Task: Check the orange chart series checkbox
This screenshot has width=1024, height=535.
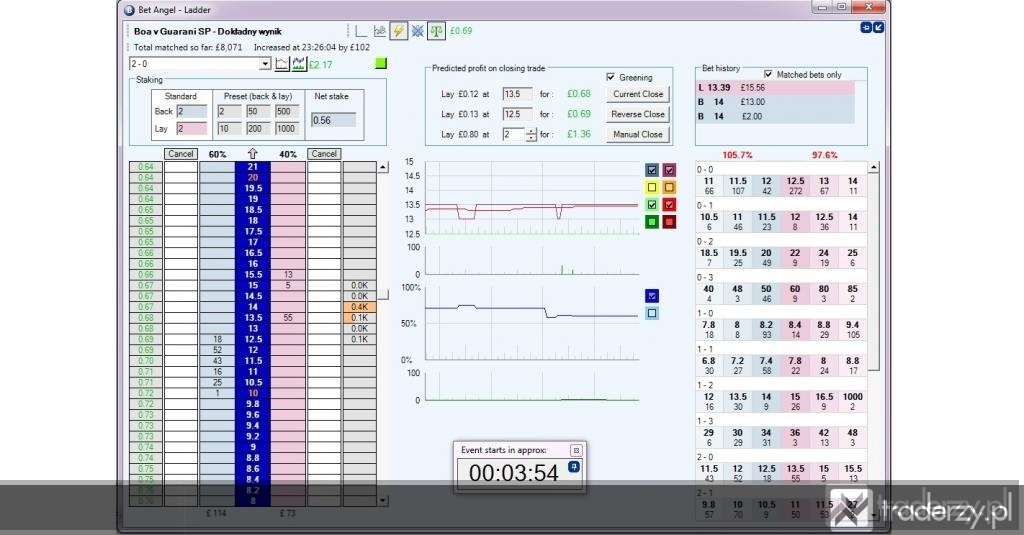Action: tap(669, 187)
